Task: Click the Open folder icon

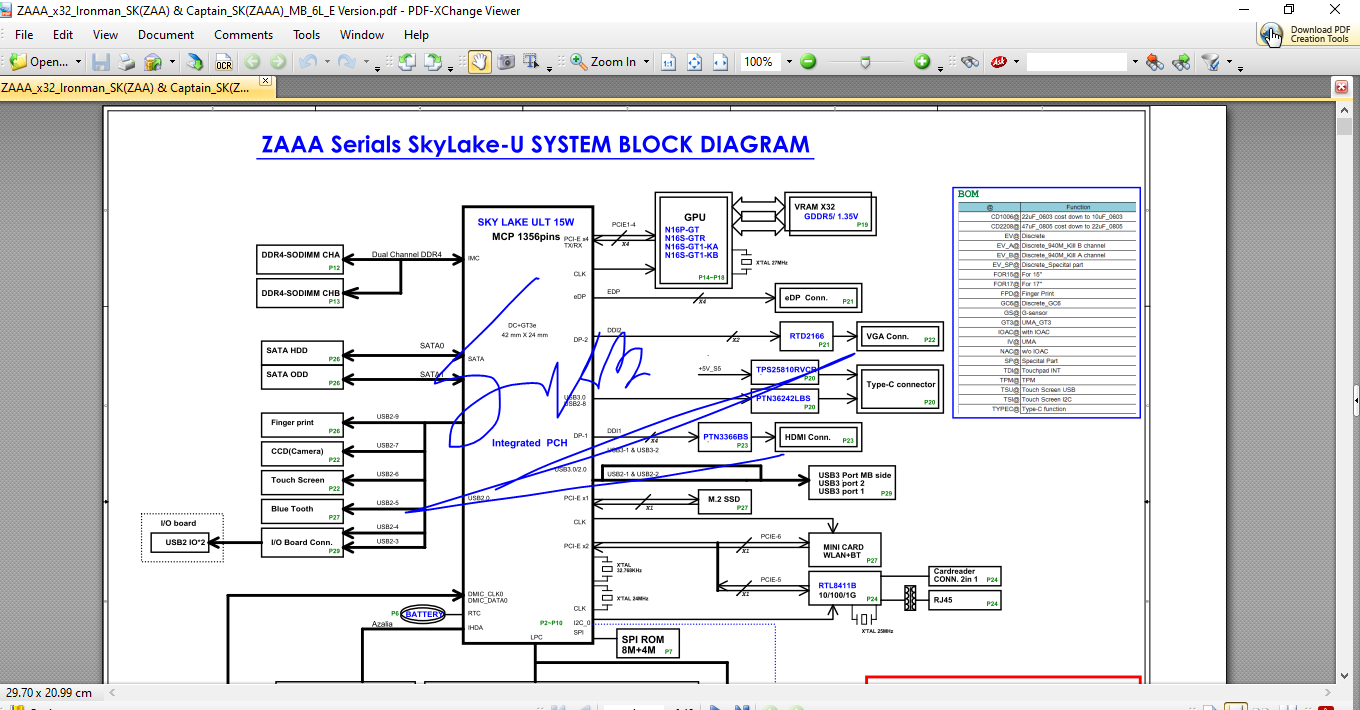Action: 17,62
